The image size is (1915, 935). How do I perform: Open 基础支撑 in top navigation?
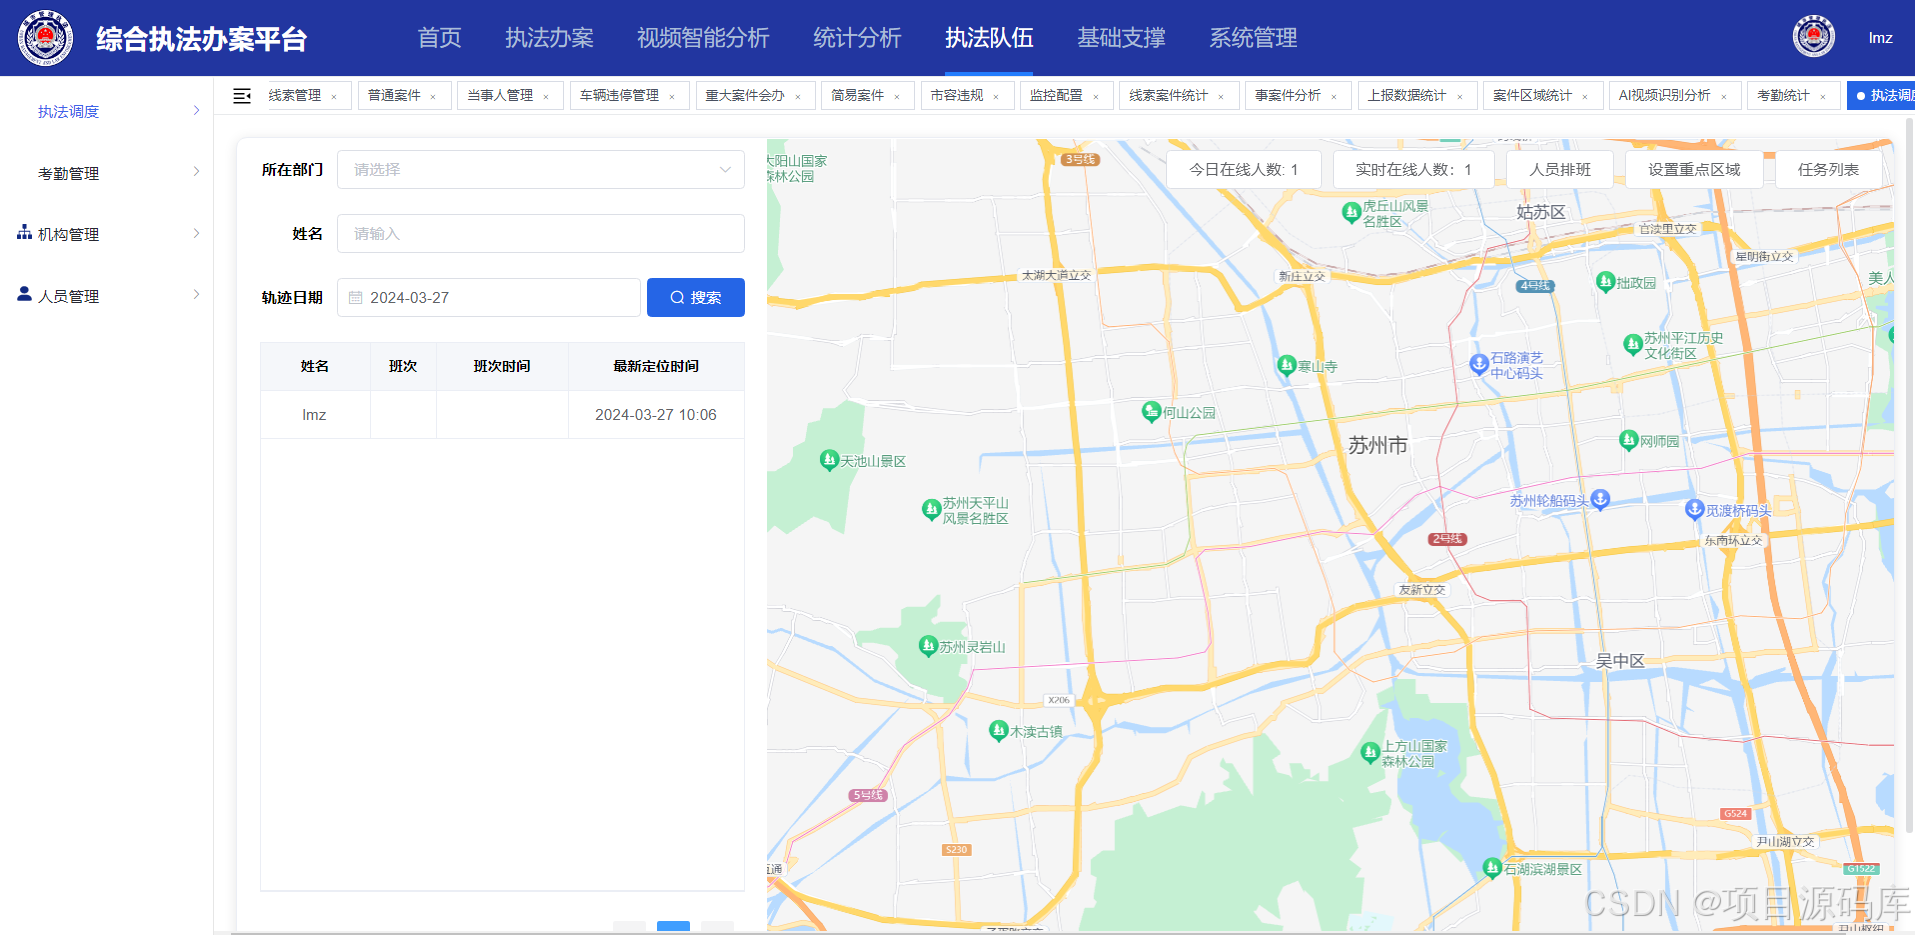point(1121,38)
